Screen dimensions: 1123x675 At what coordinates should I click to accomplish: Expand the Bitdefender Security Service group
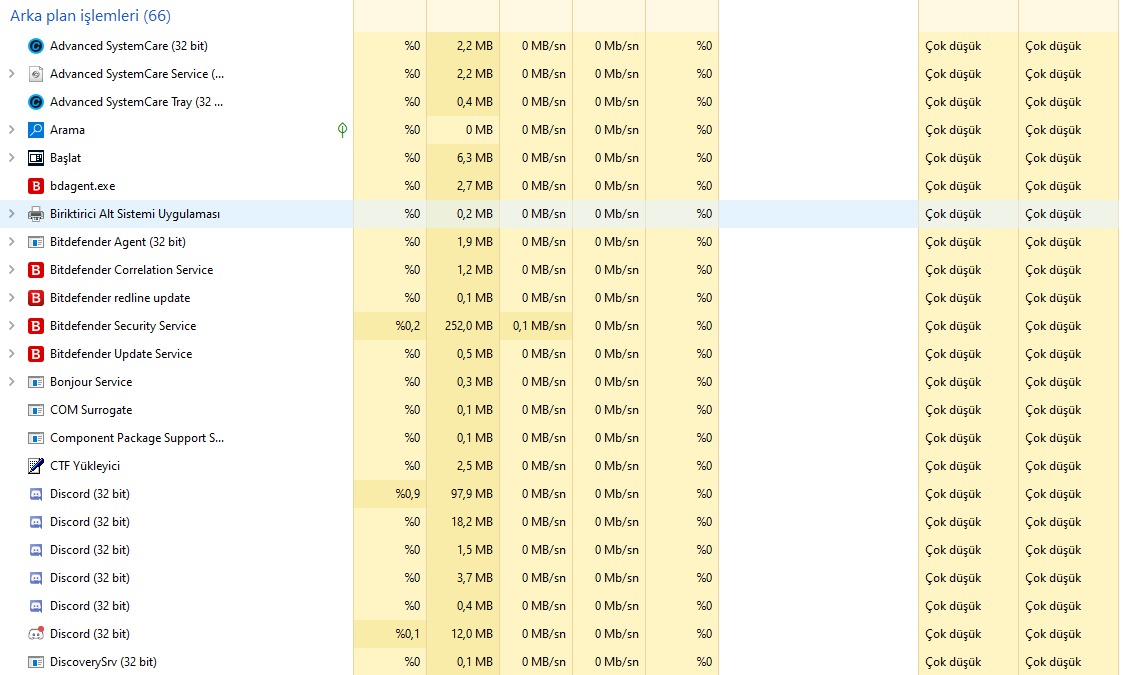[11, 325]
